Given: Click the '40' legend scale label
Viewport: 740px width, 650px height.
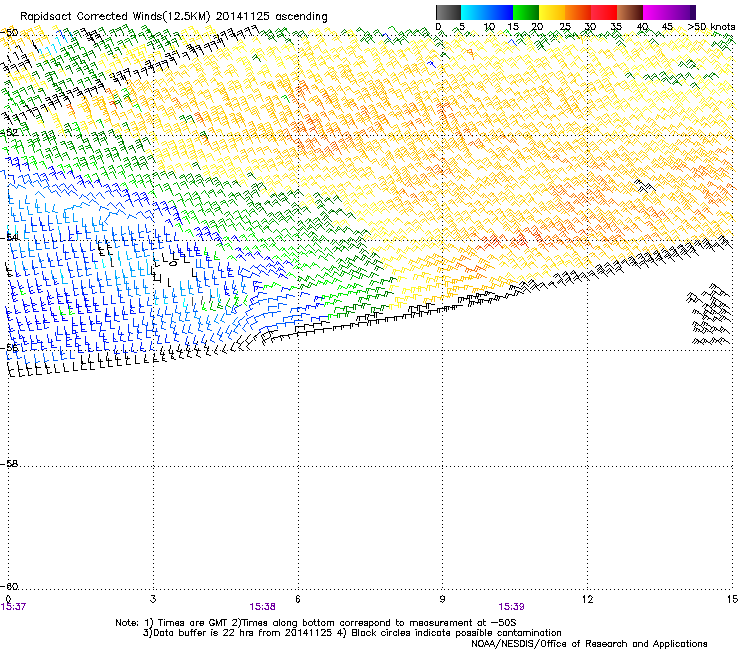Looking at the screenshot, I should point(642,27).
